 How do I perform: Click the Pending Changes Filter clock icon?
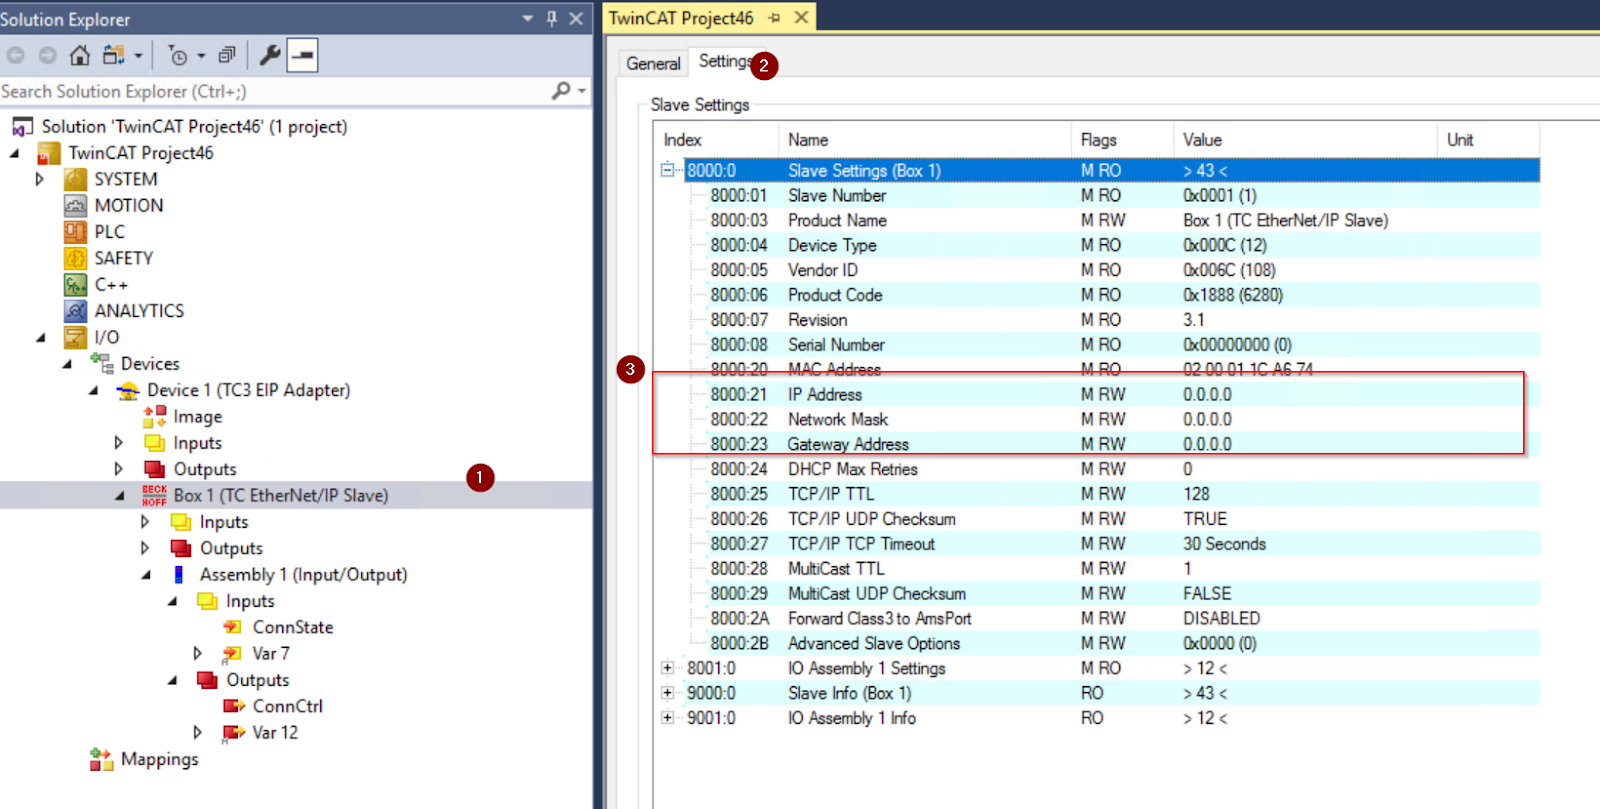178,56
